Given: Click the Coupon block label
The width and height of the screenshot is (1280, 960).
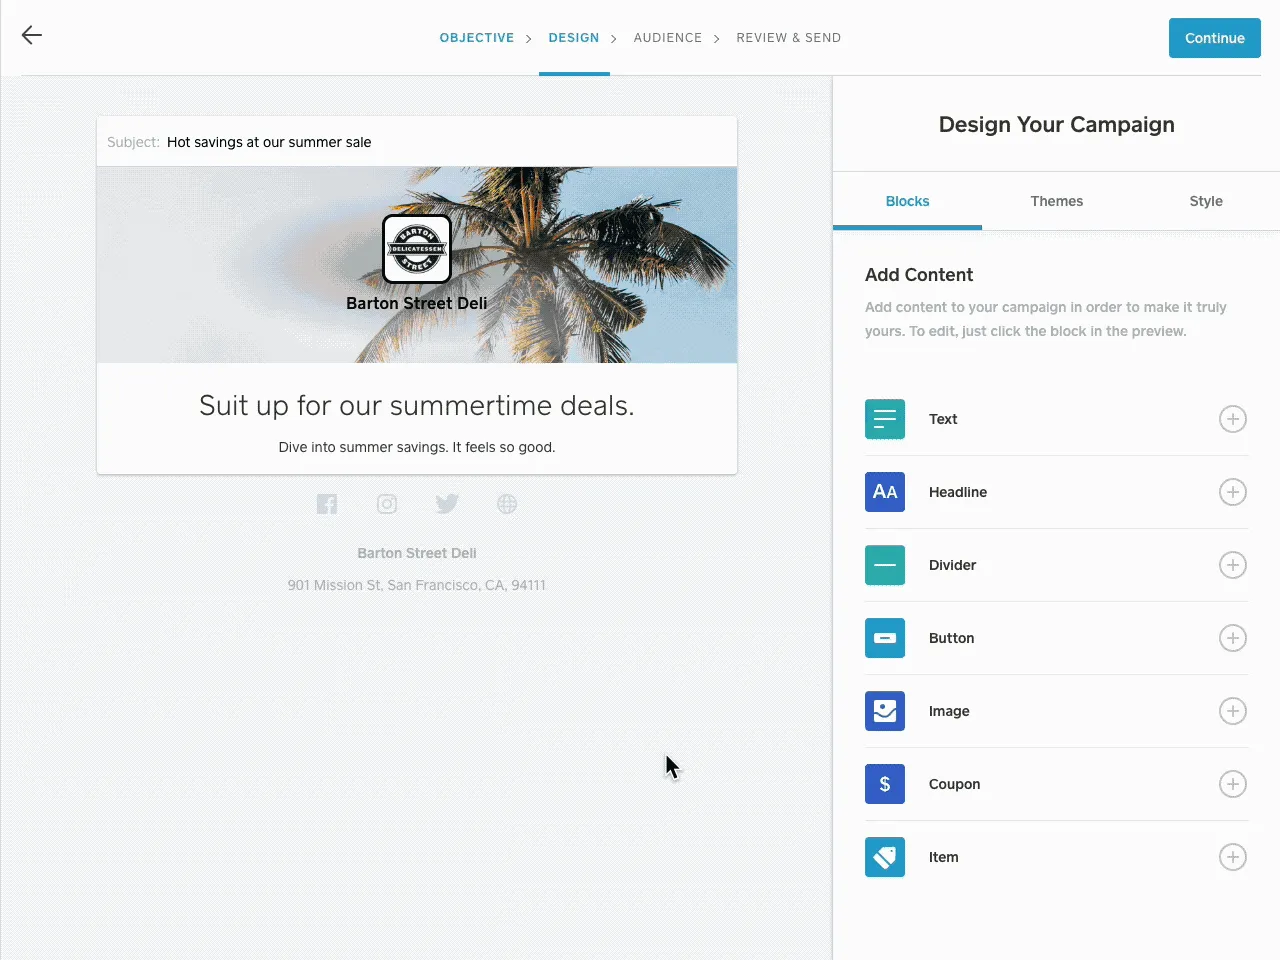Looking at the screenshot, I should pyautogui.click(x=954, y=784).
